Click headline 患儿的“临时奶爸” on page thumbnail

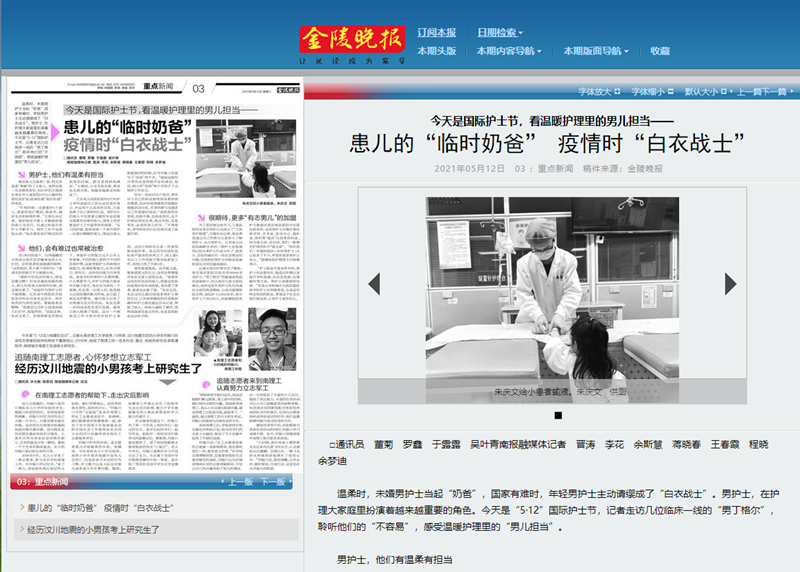(128, 127)
